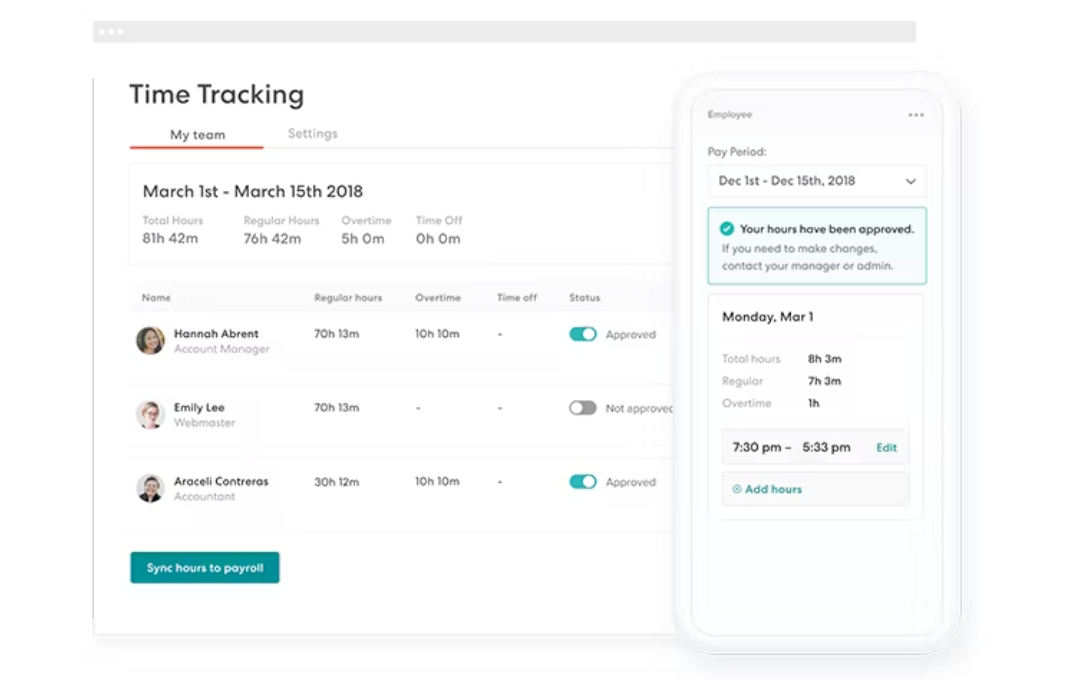Click Hannah Abrent's profile avatar
This screenshot has width=1079, height=689.
click(x=150, y=340)
